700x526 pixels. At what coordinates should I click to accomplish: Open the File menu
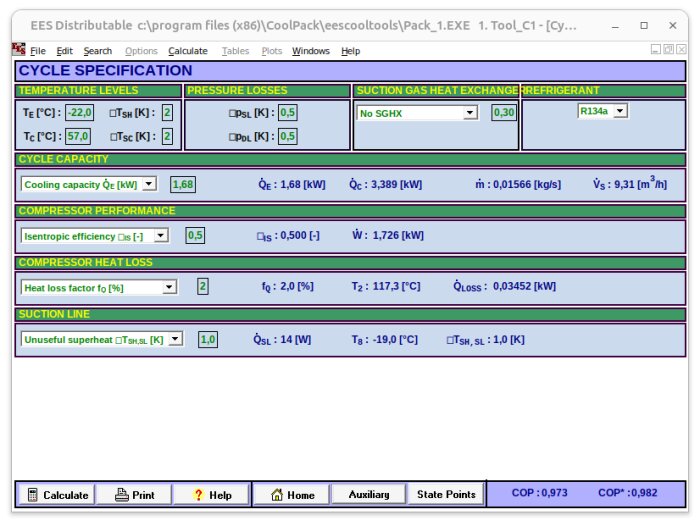[38, 51]
